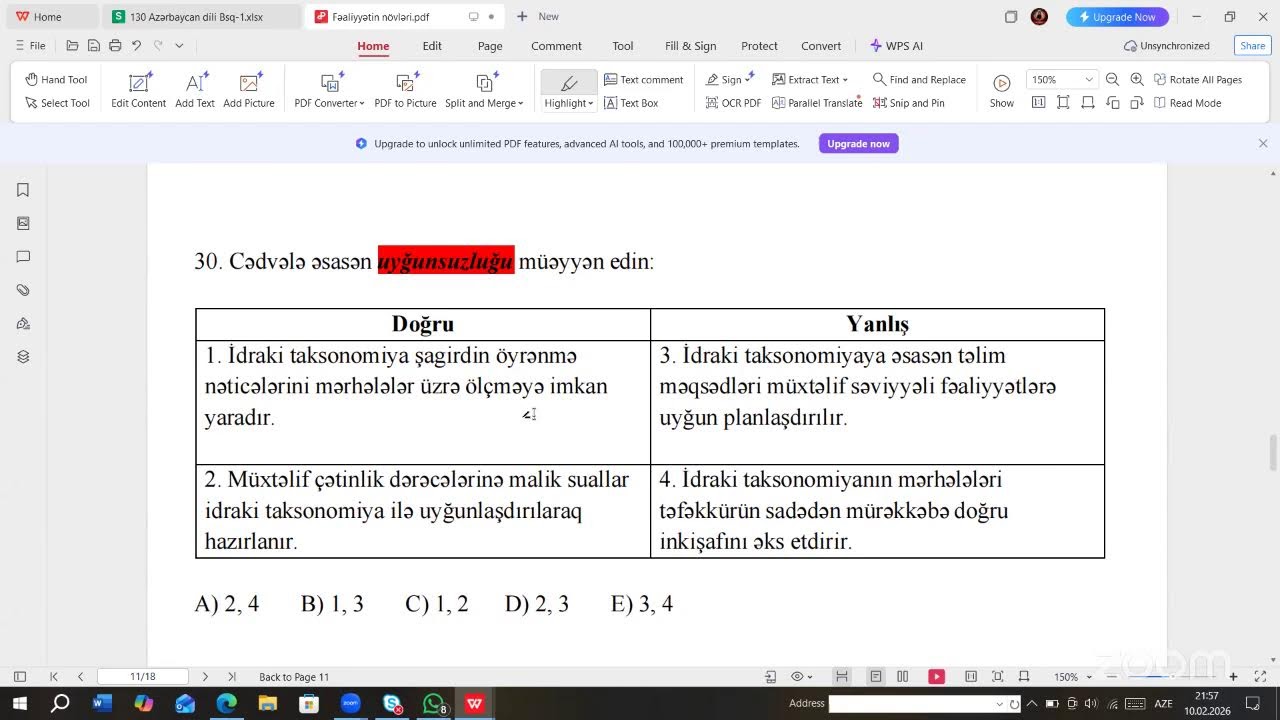Choose the Add Picture tool
The image size is (1280, 720).
tap(249, 91)
